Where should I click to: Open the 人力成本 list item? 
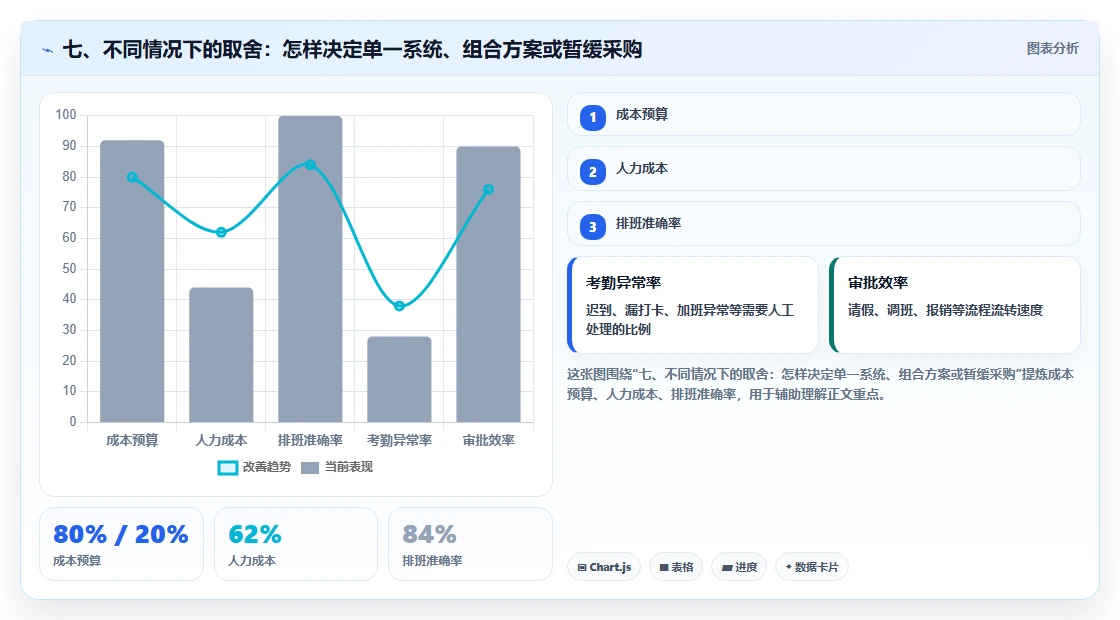pyautogui.click(x=823, y=169)
